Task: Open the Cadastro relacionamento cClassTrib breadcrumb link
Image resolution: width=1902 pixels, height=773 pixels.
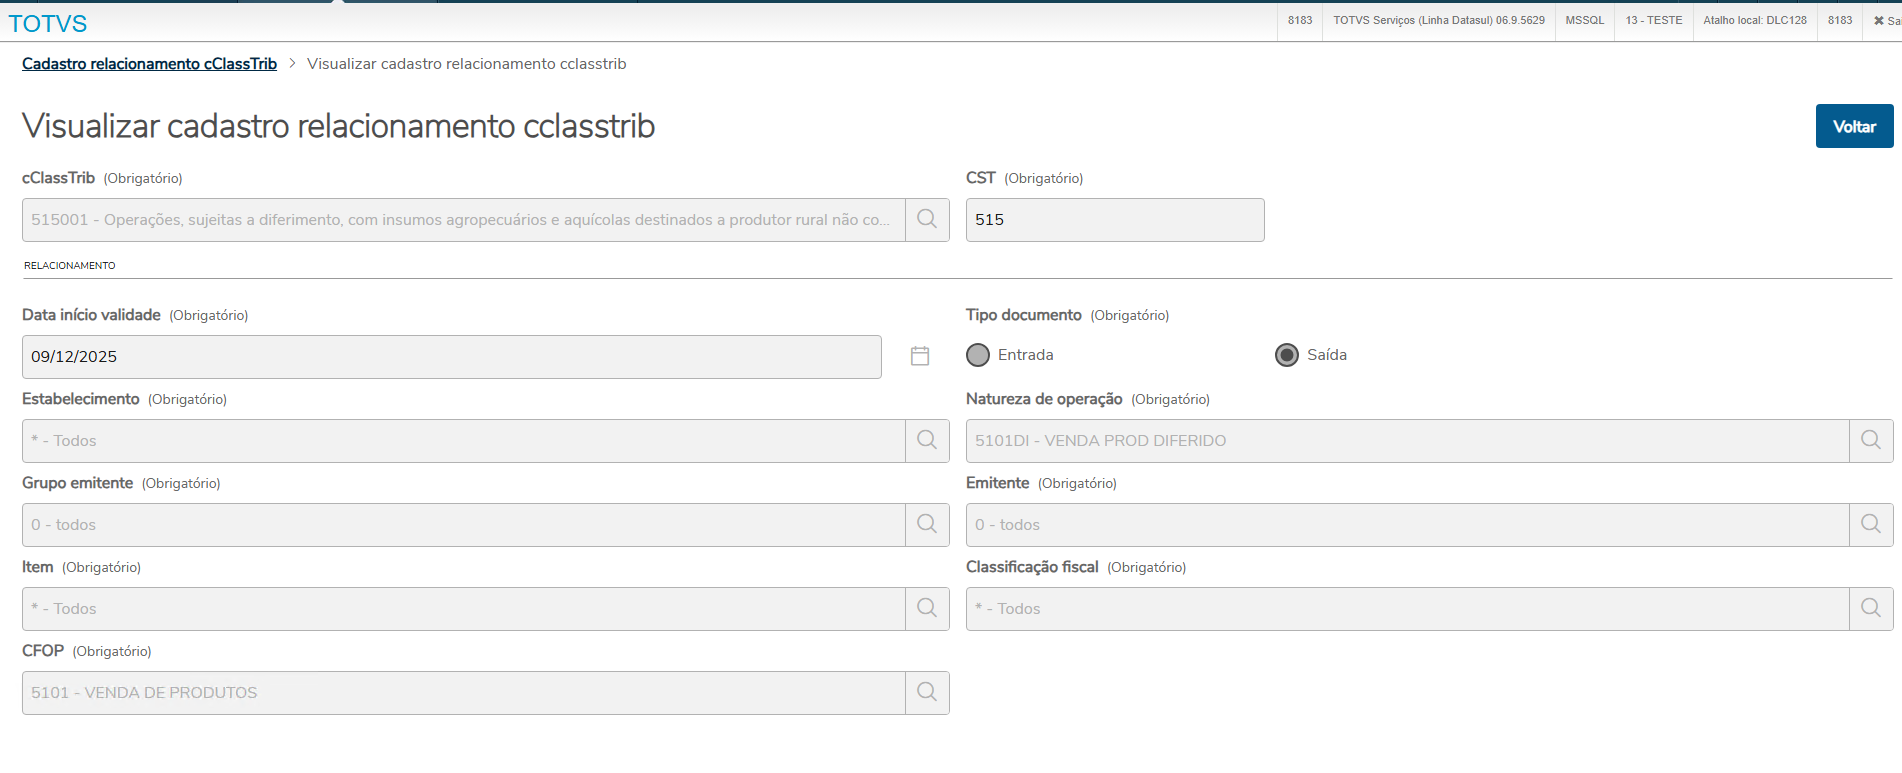Action: click(150, 64)
